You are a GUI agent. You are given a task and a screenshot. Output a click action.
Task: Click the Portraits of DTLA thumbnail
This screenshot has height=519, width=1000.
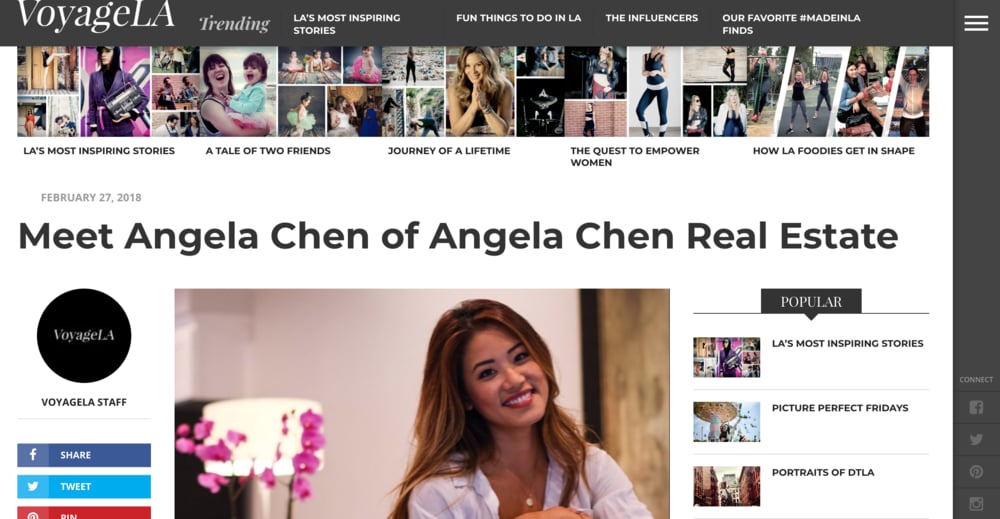pyautogui.click(x=726, y=486)
